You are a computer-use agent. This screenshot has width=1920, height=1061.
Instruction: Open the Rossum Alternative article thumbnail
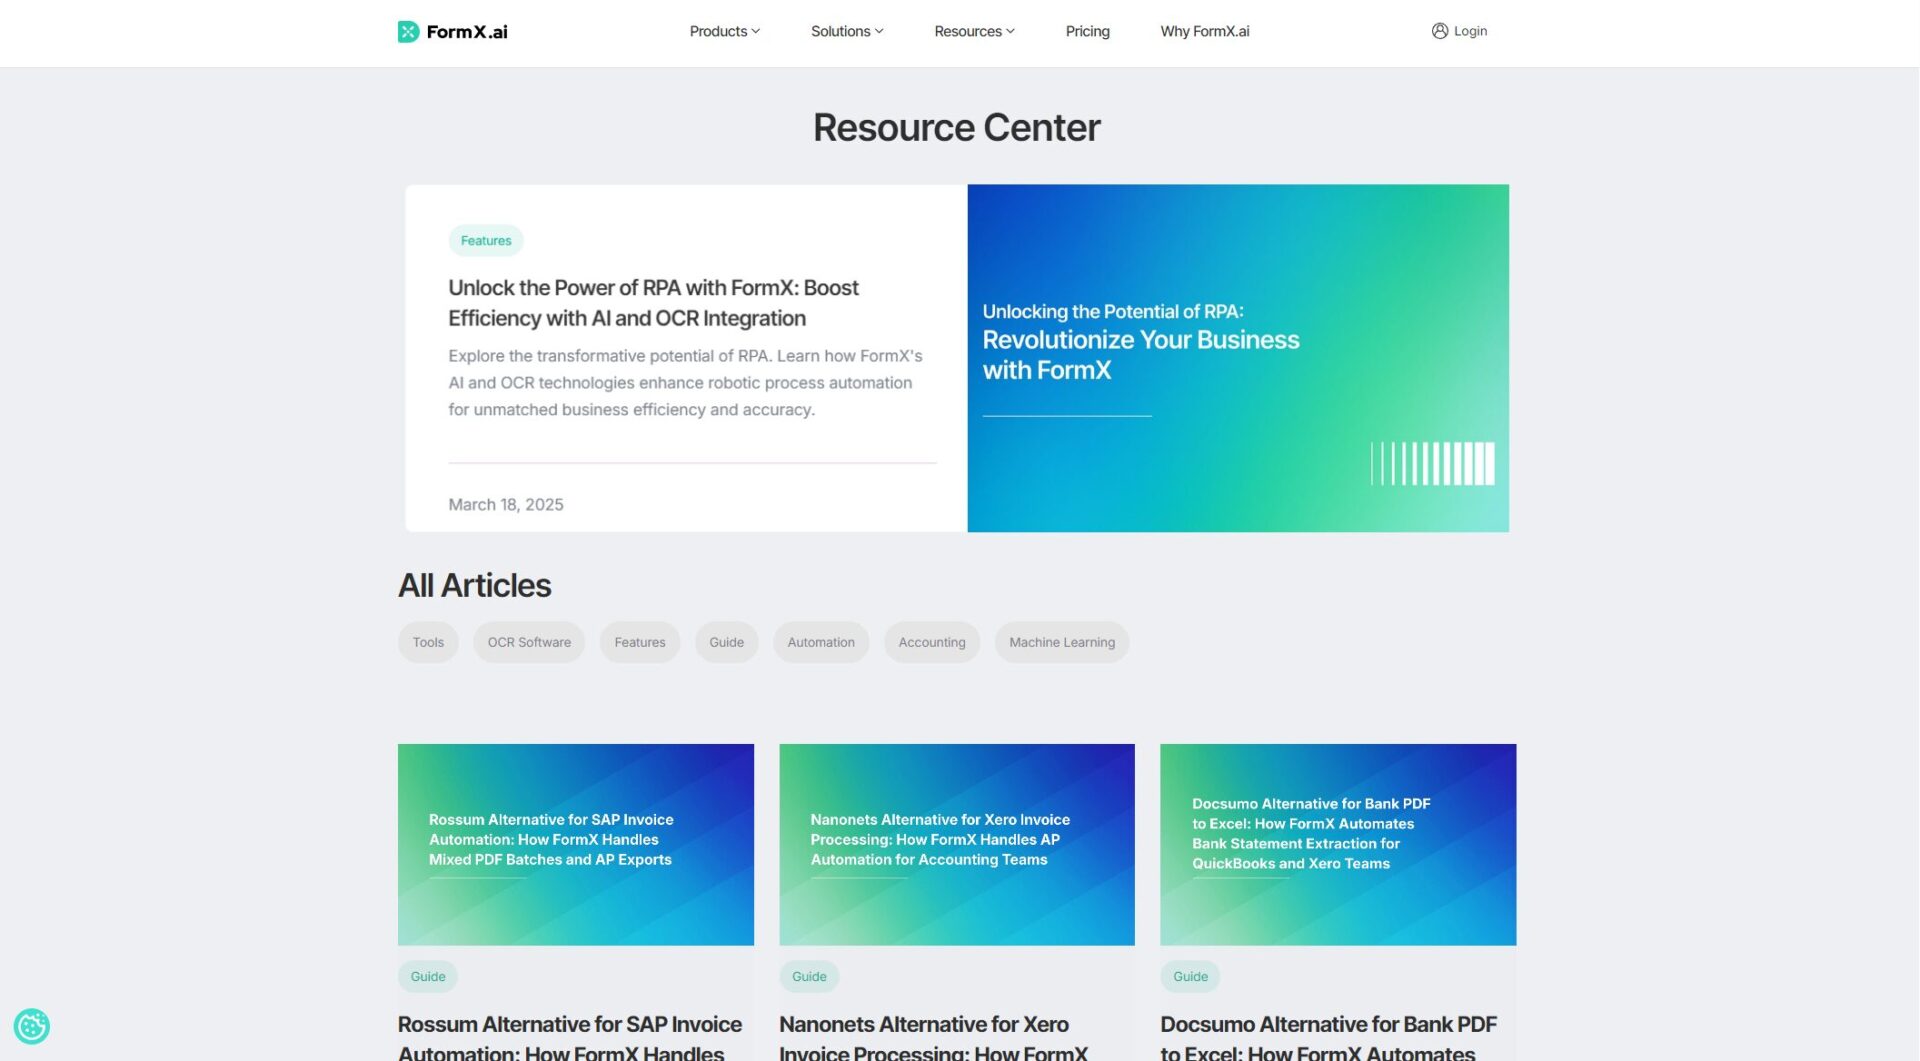(x=575, y=844)
